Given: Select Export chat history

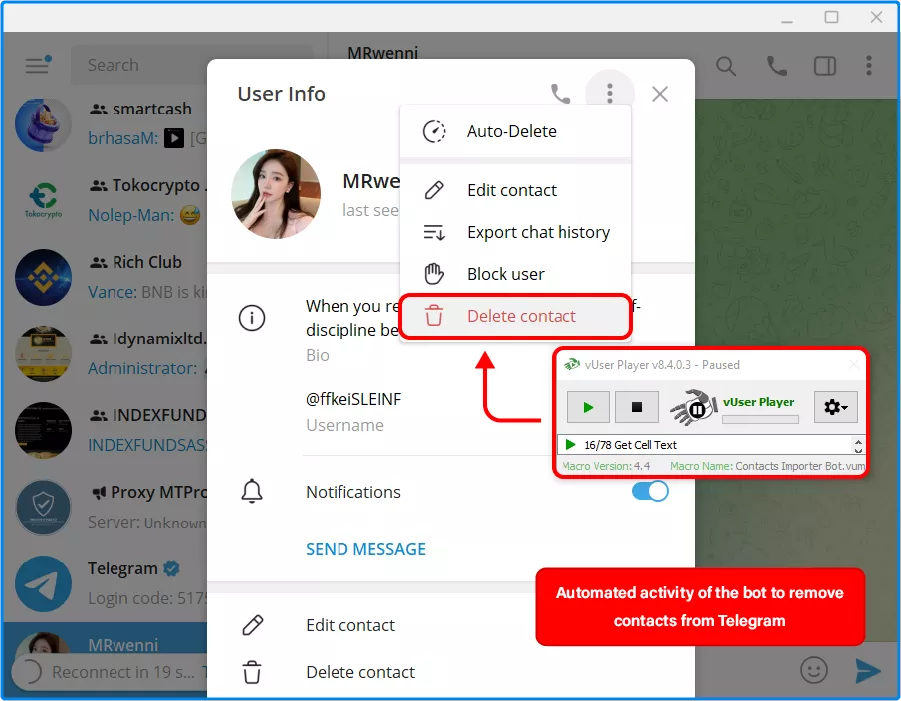Looking at the screenshot, I should pyautogui.click(x=515, y=232).
